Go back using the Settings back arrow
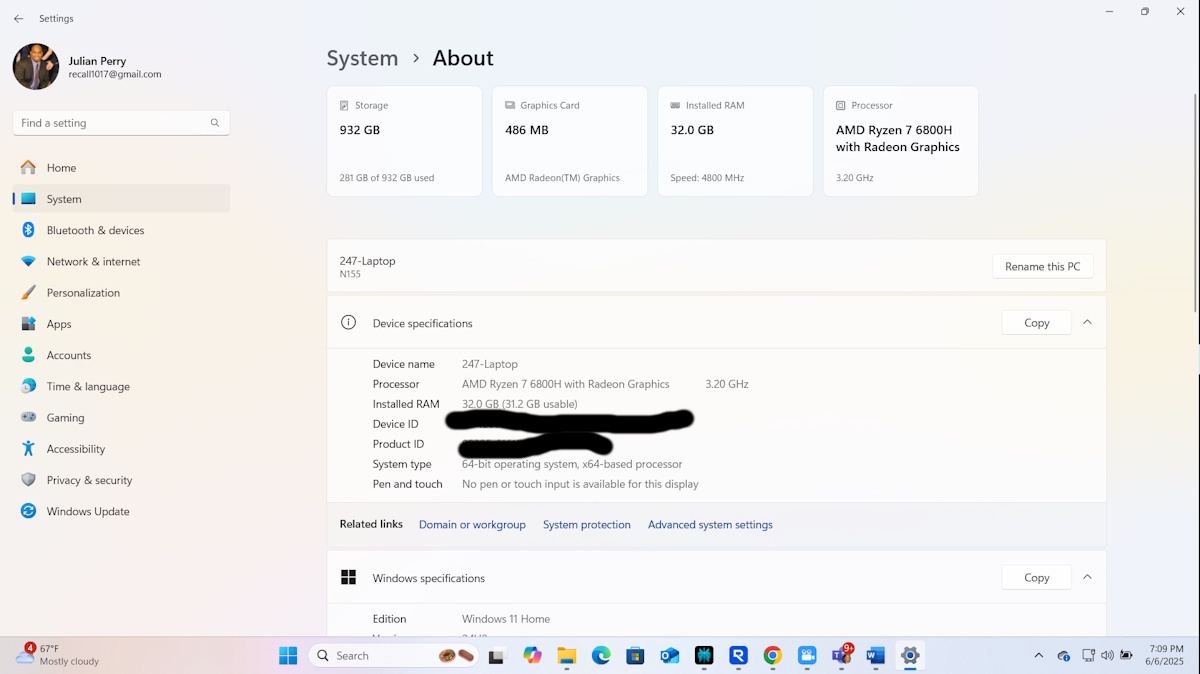This screenshot has height=674, width=1200. (18, 18)
